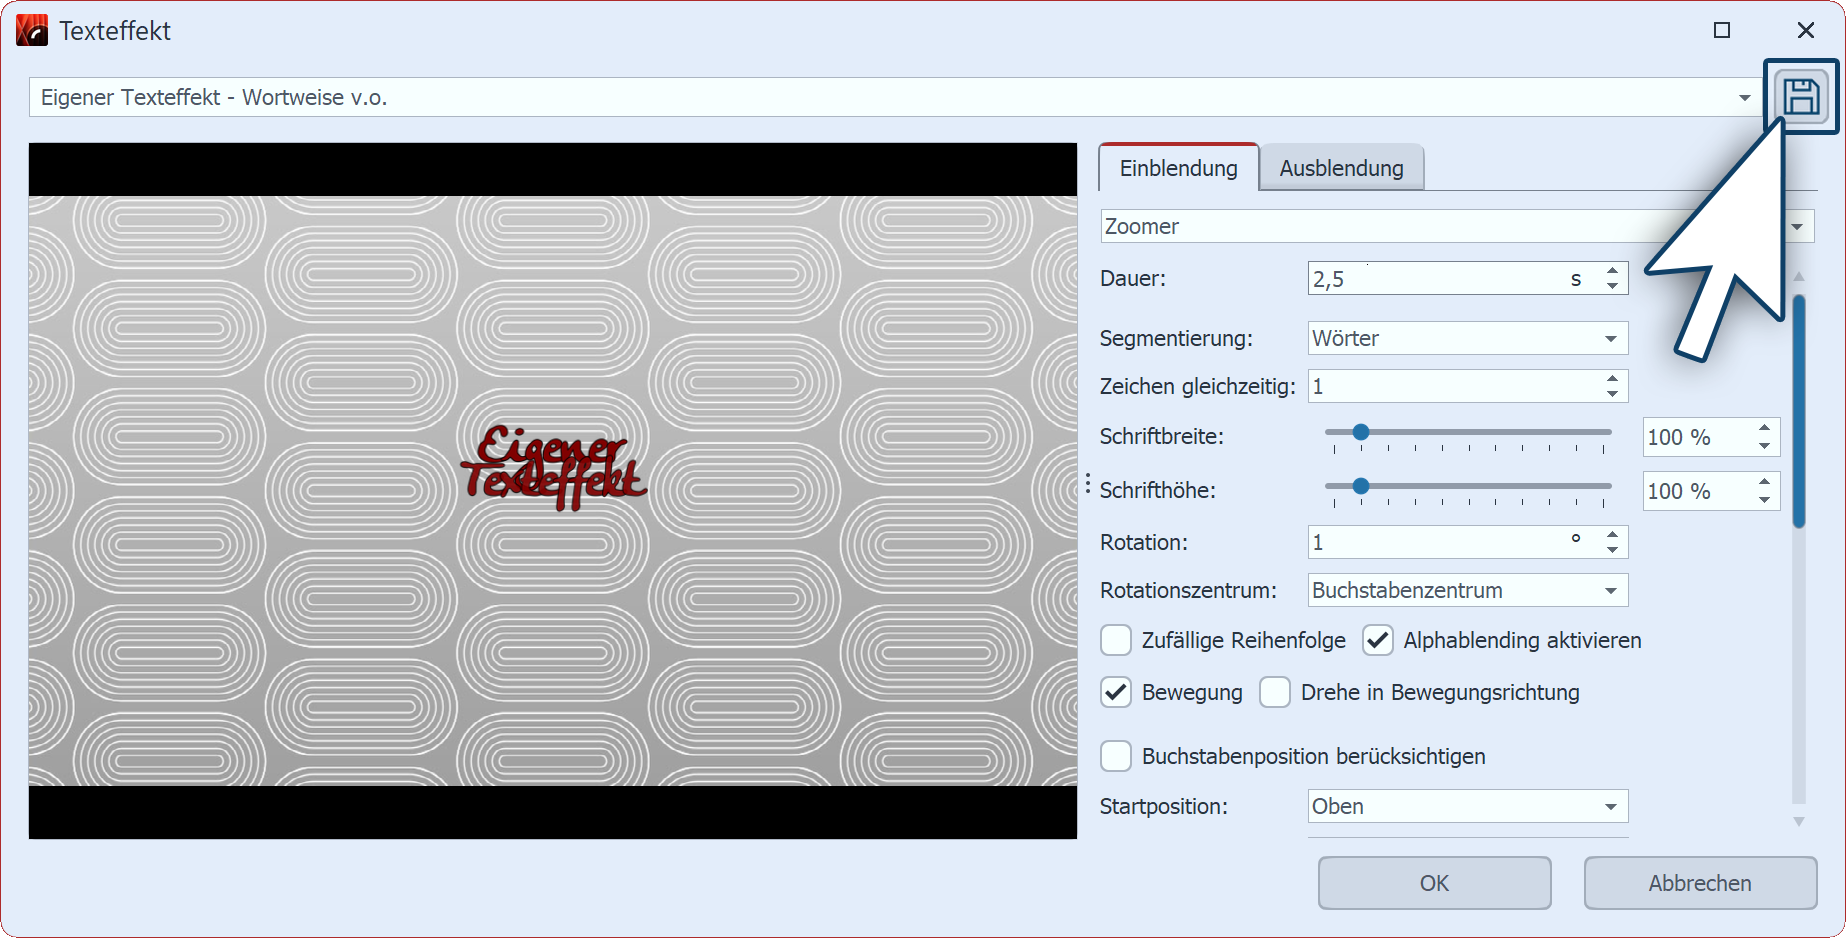Disable Alphablending aktivieren checkbox
Viewport: 1846px width, 938px height.
[1378, 640]
